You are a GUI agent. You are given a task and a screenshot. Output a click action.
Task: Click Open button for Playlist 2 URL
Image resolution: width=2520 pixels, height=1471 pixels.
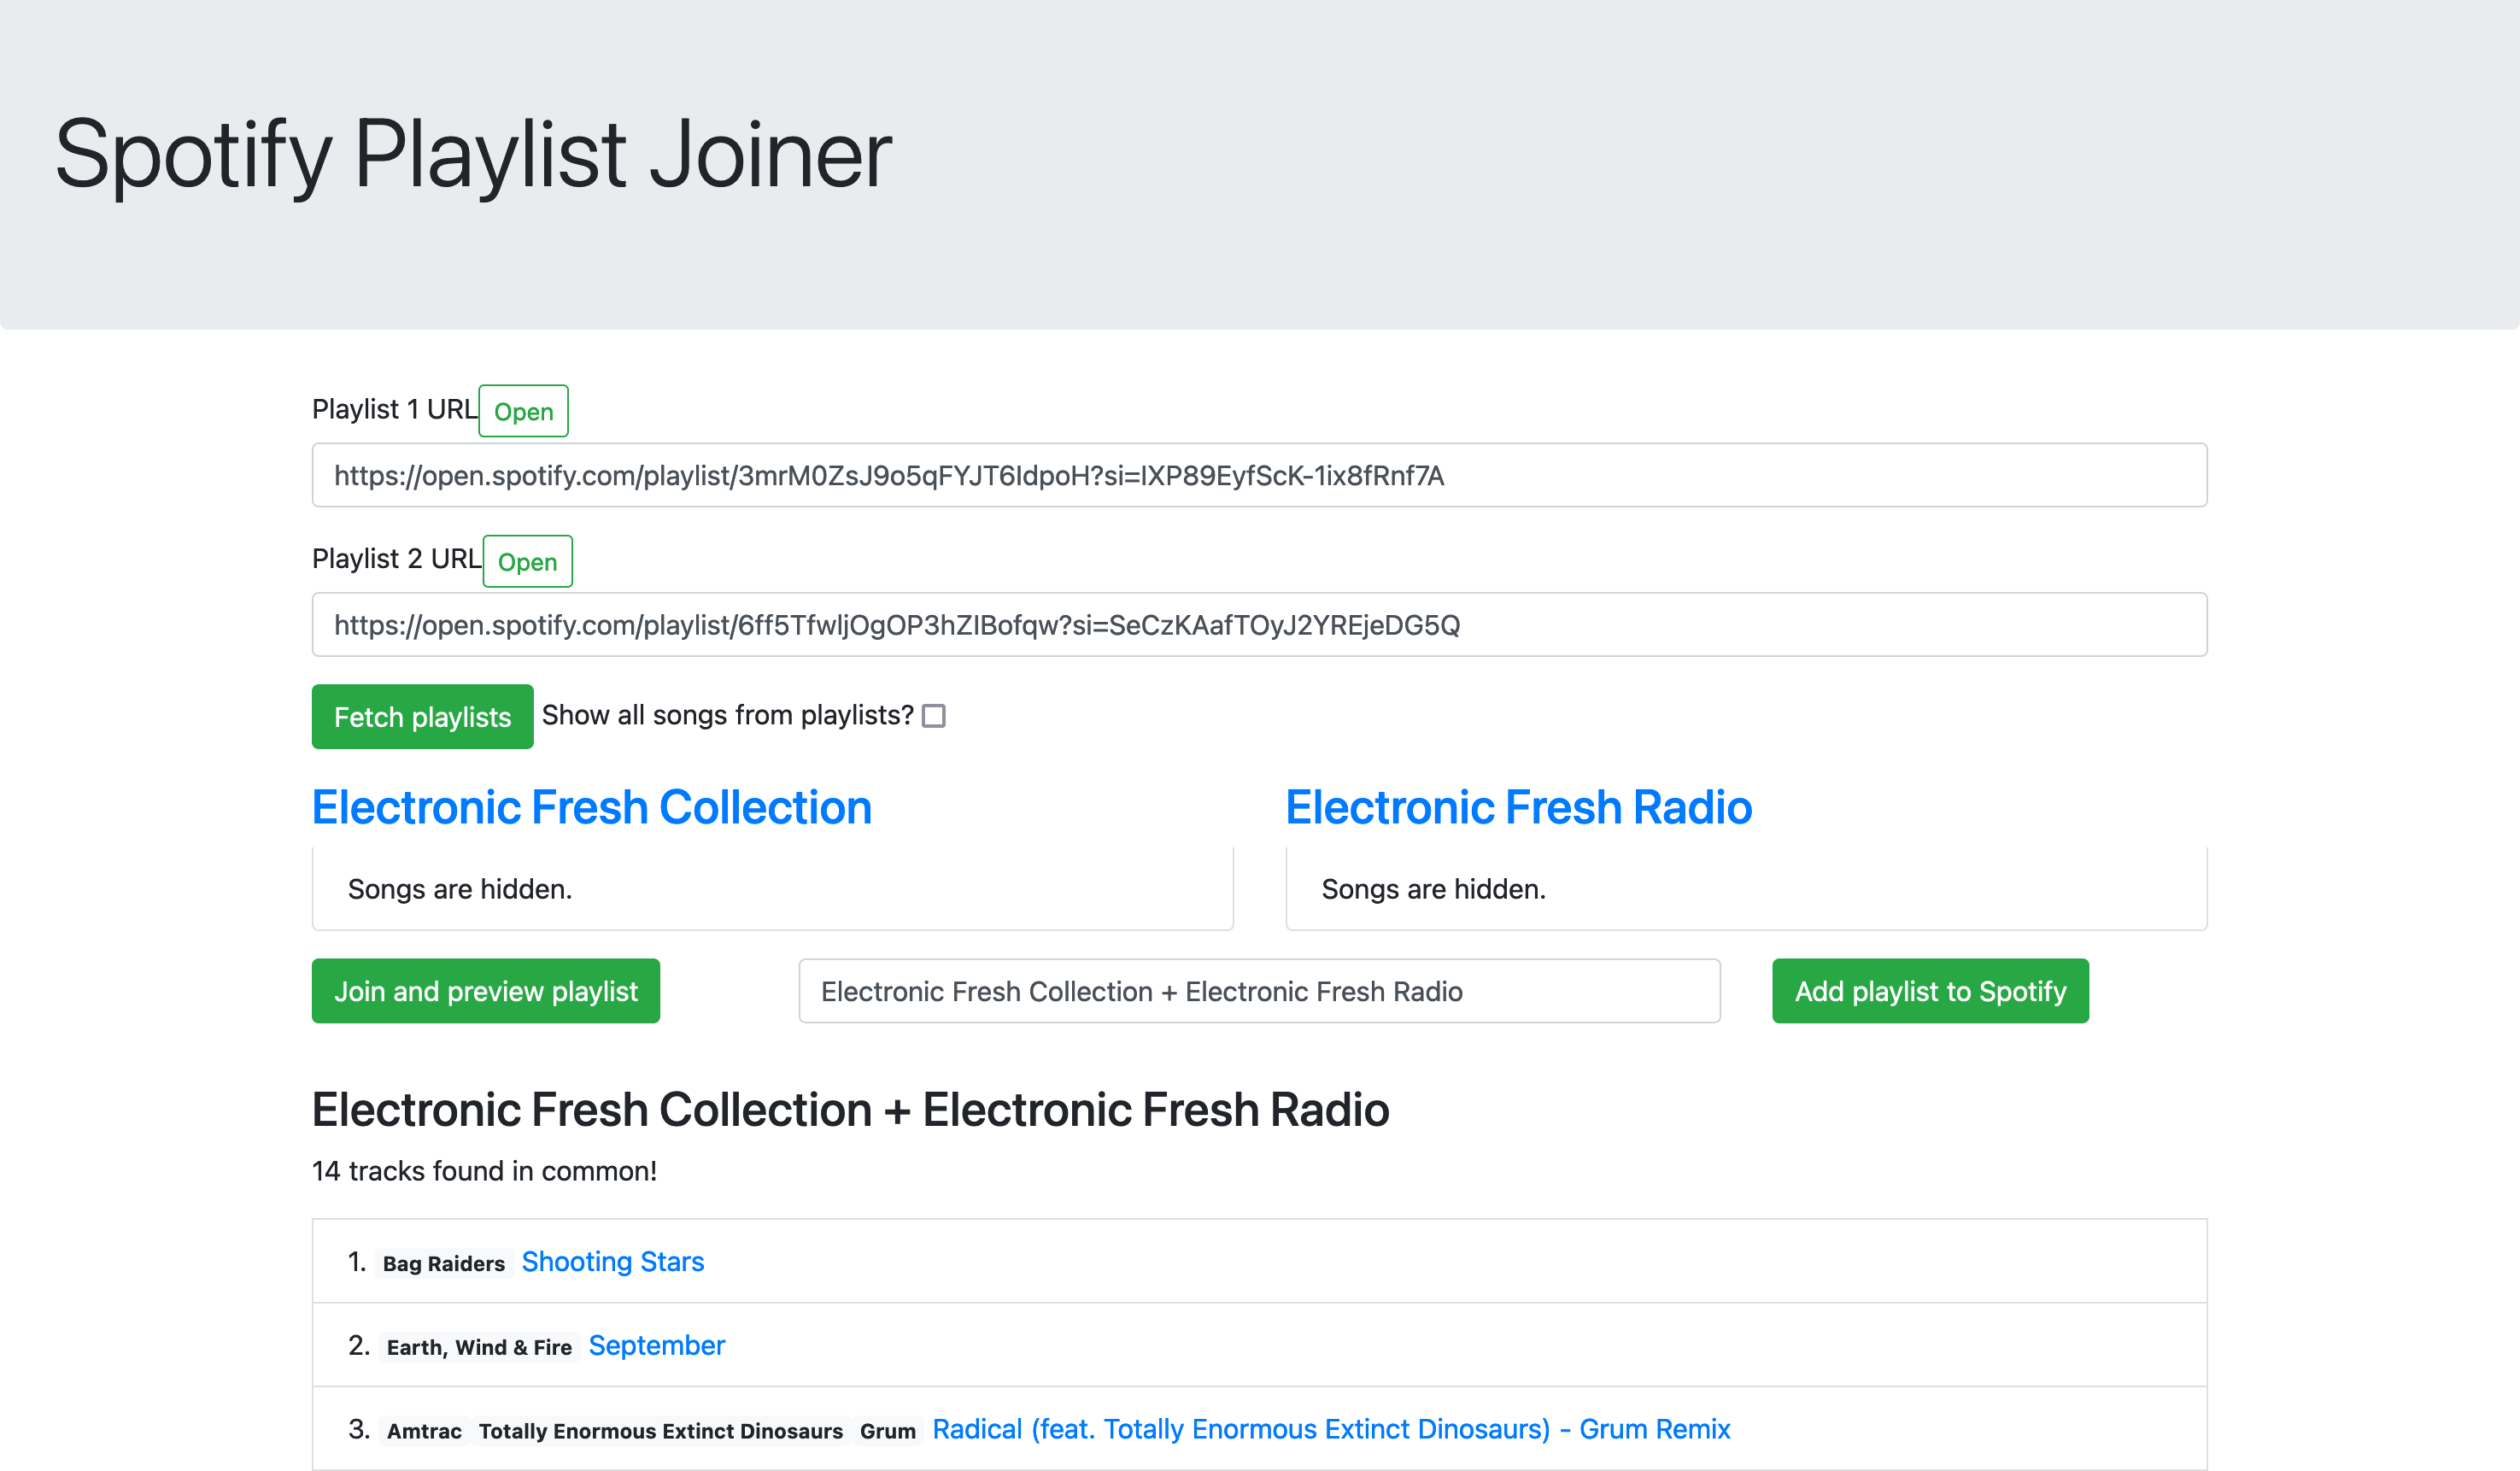point(527,561)
